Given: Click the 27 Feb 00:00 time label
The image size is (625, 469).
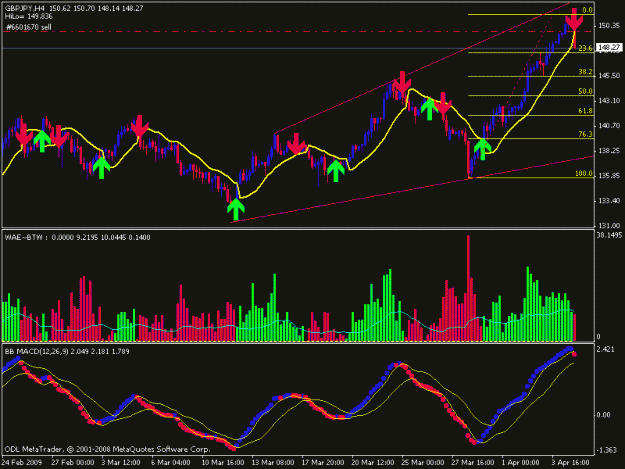Looking at the screenshot, I should (x=73, y=463).
